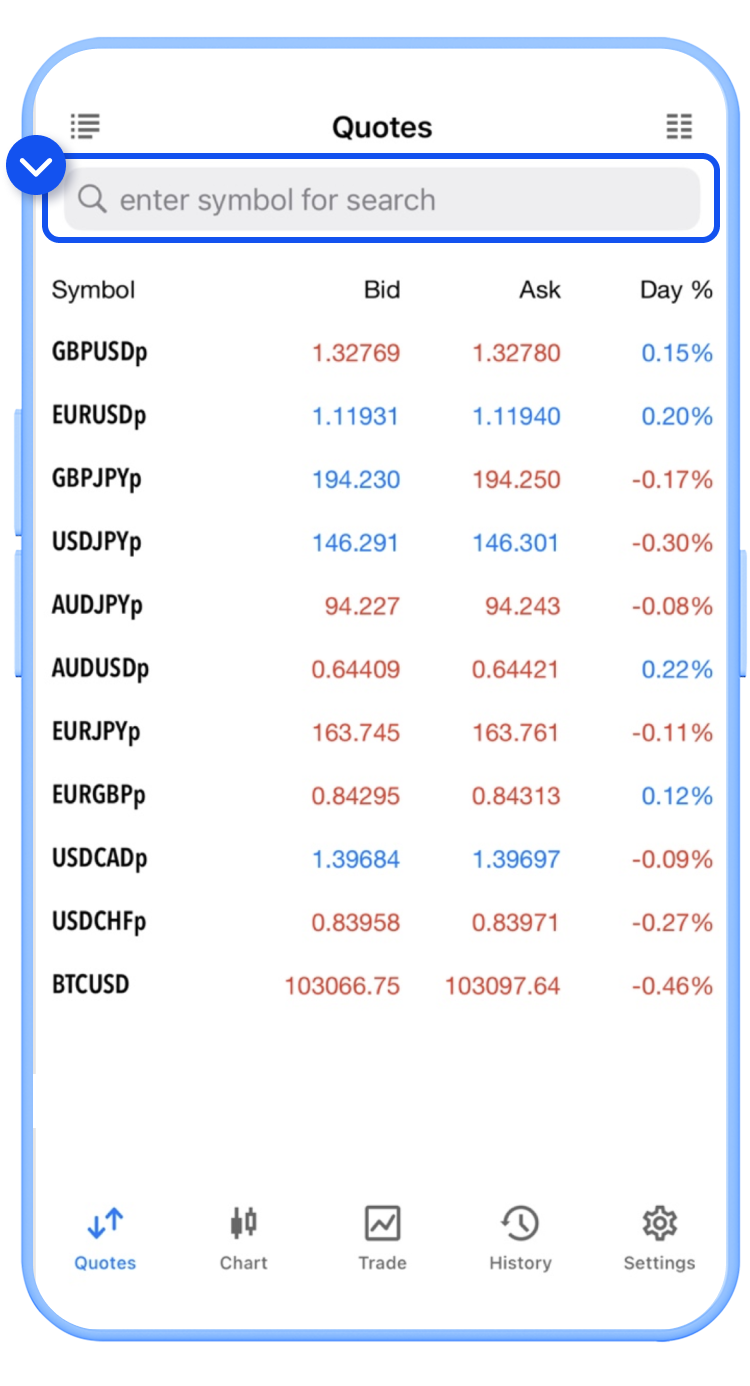Expand the blue chevron-down circle
The image size is (750, 1386).
pyautogui.click(x=35, y=167)
